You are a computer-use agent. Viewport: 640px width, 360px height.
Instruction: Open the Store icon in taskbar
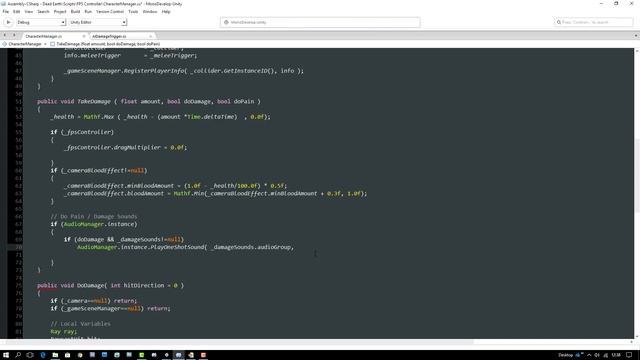point(67,355)
